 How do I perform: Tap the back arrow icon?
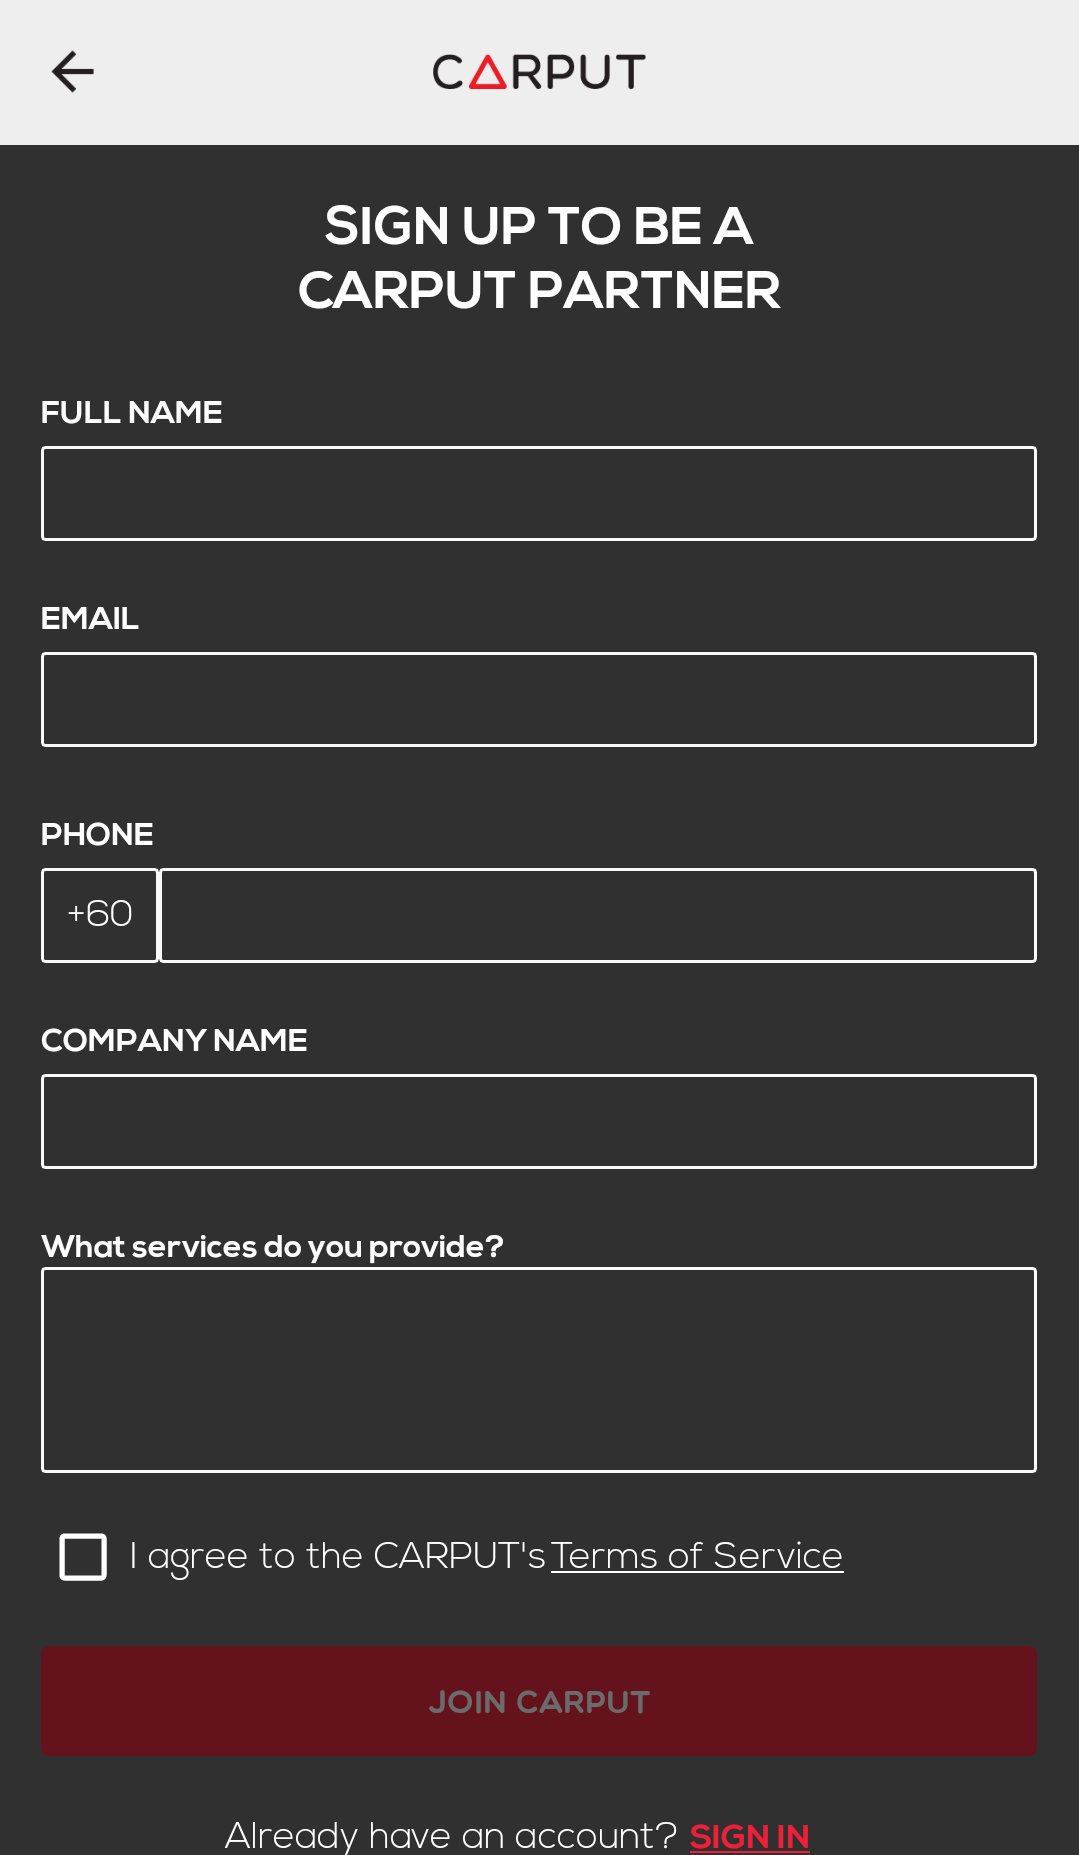tap(73, 72)
